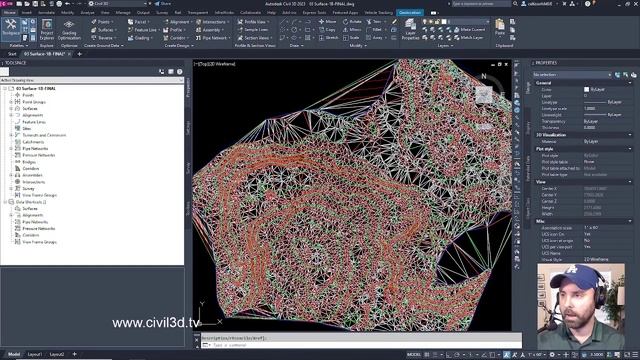Click the Undo arrow in quick access toolbar

(x=68, y=4)
